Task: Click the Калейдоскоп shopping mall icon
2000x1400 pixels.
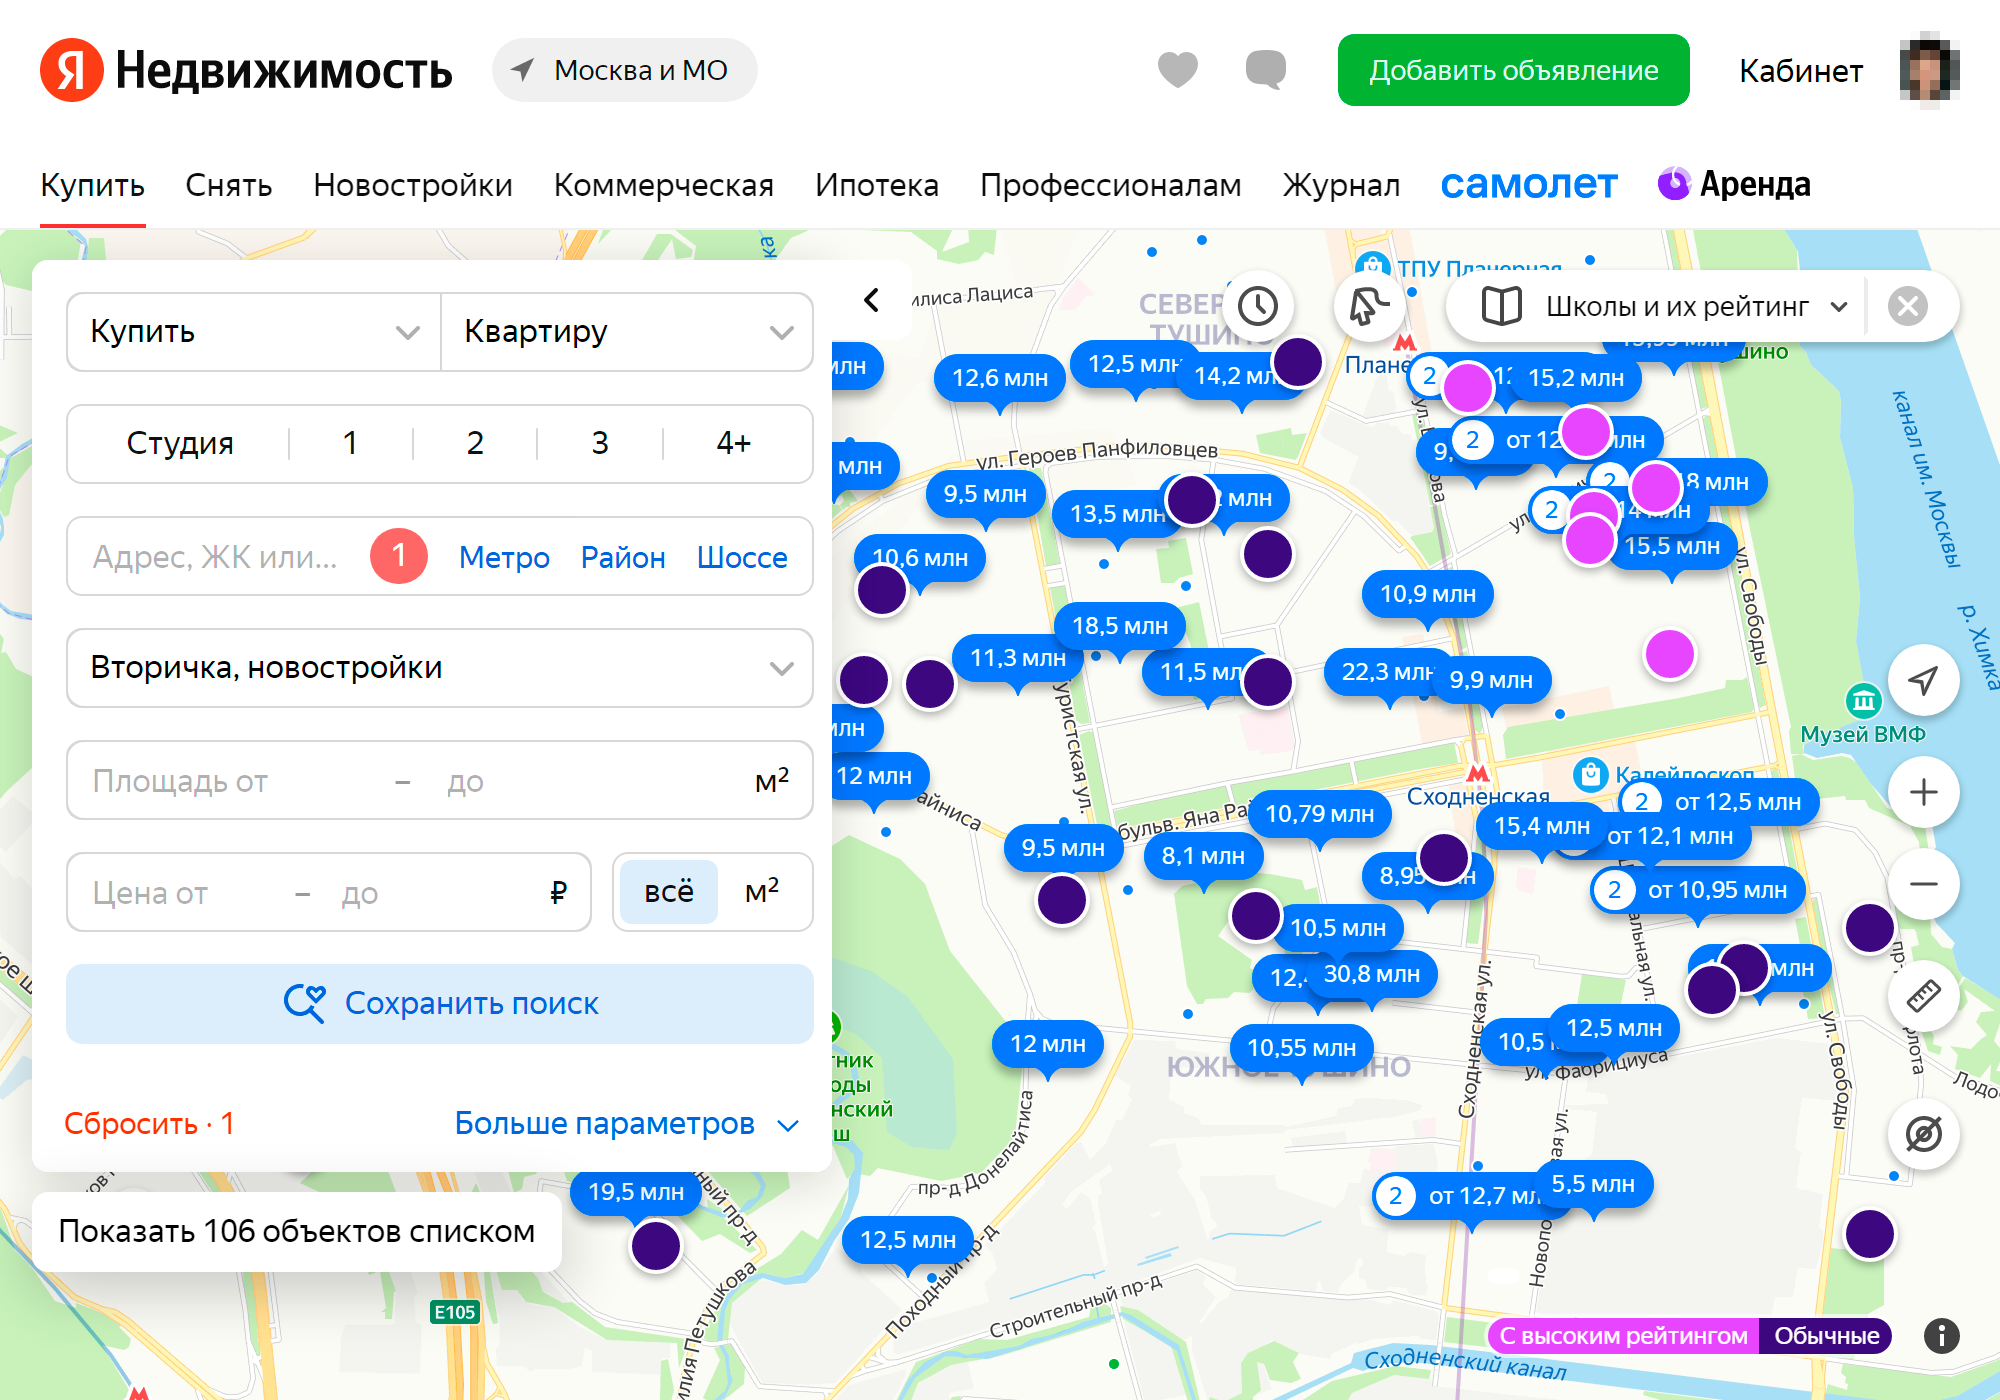Action: coord(1591,774)
